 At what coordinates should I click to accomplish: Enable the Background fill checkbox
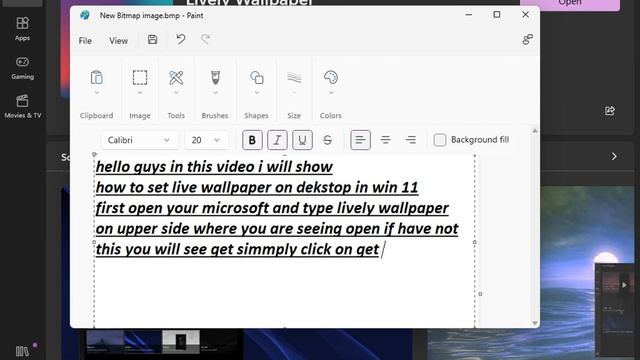click(x=440, y=140)
